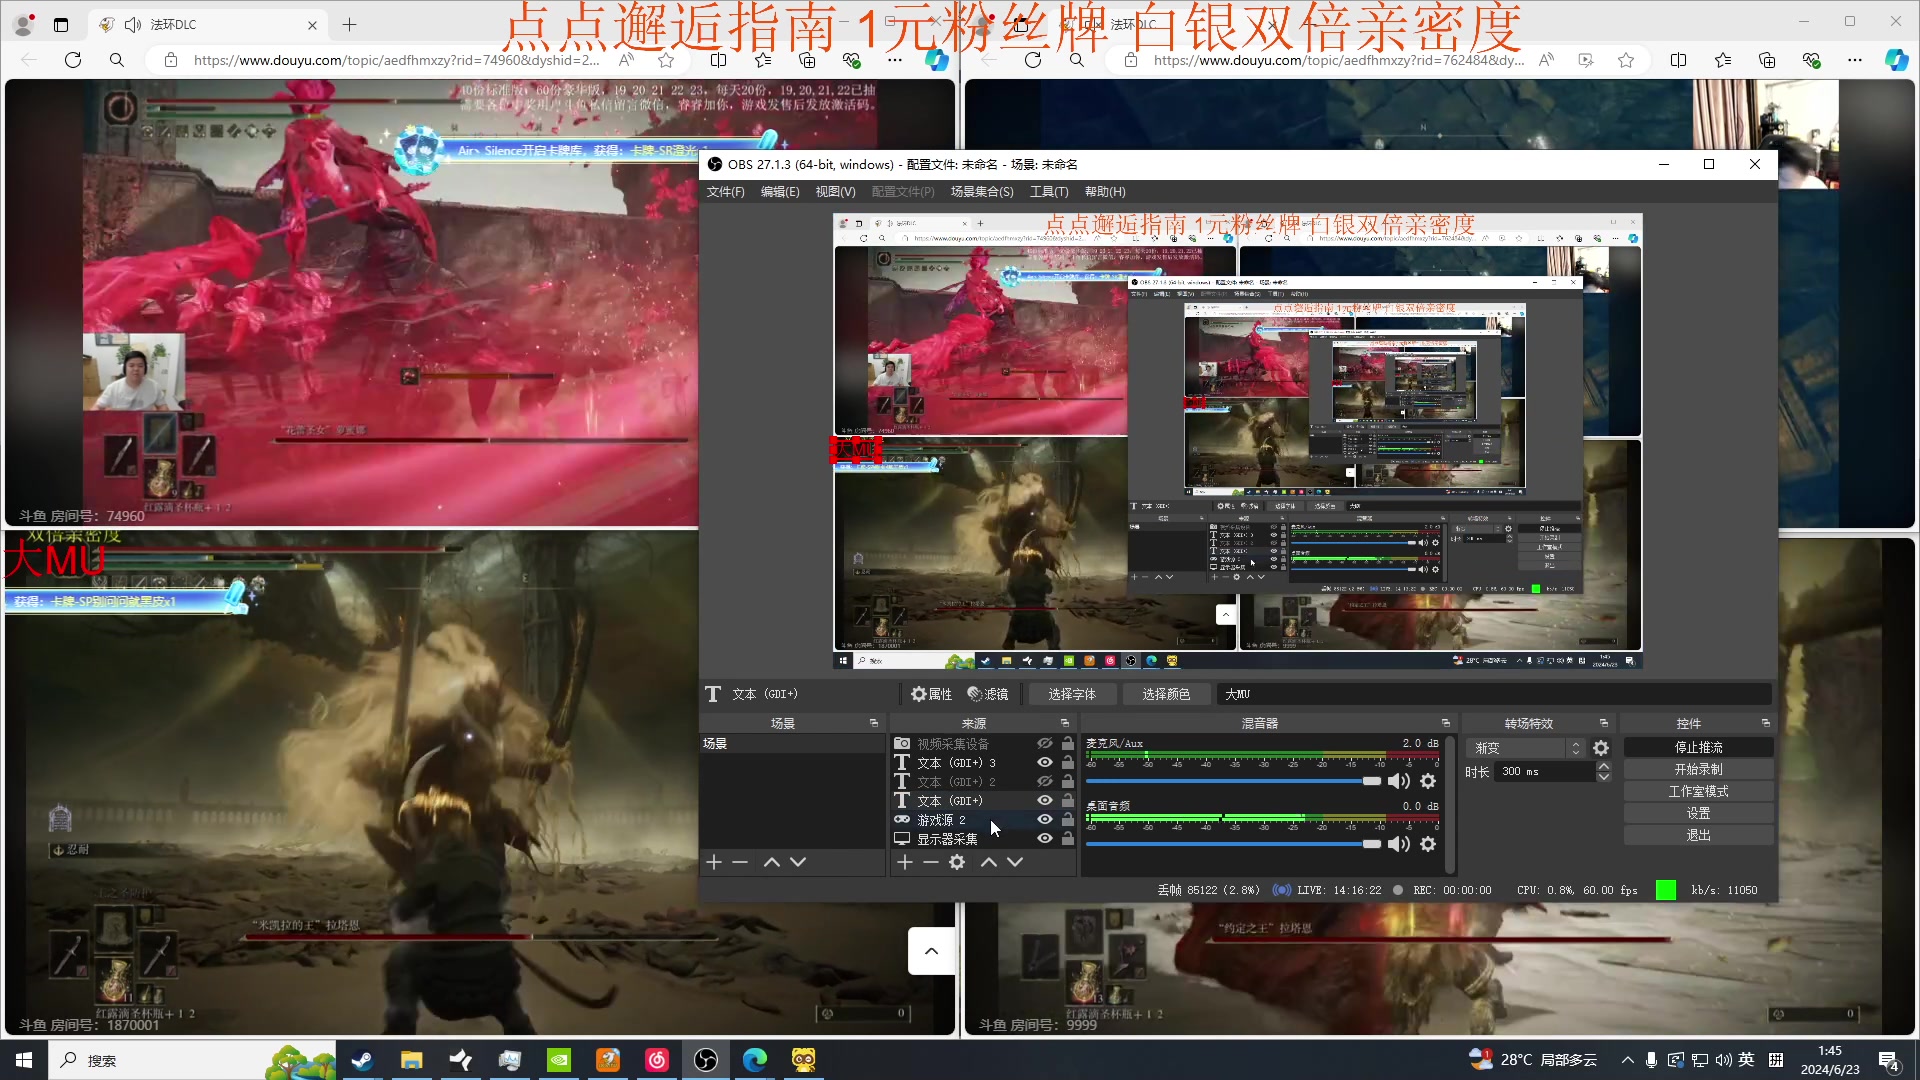Open the 视图(V) menu
The image size is (1920, 1080).
835,192
